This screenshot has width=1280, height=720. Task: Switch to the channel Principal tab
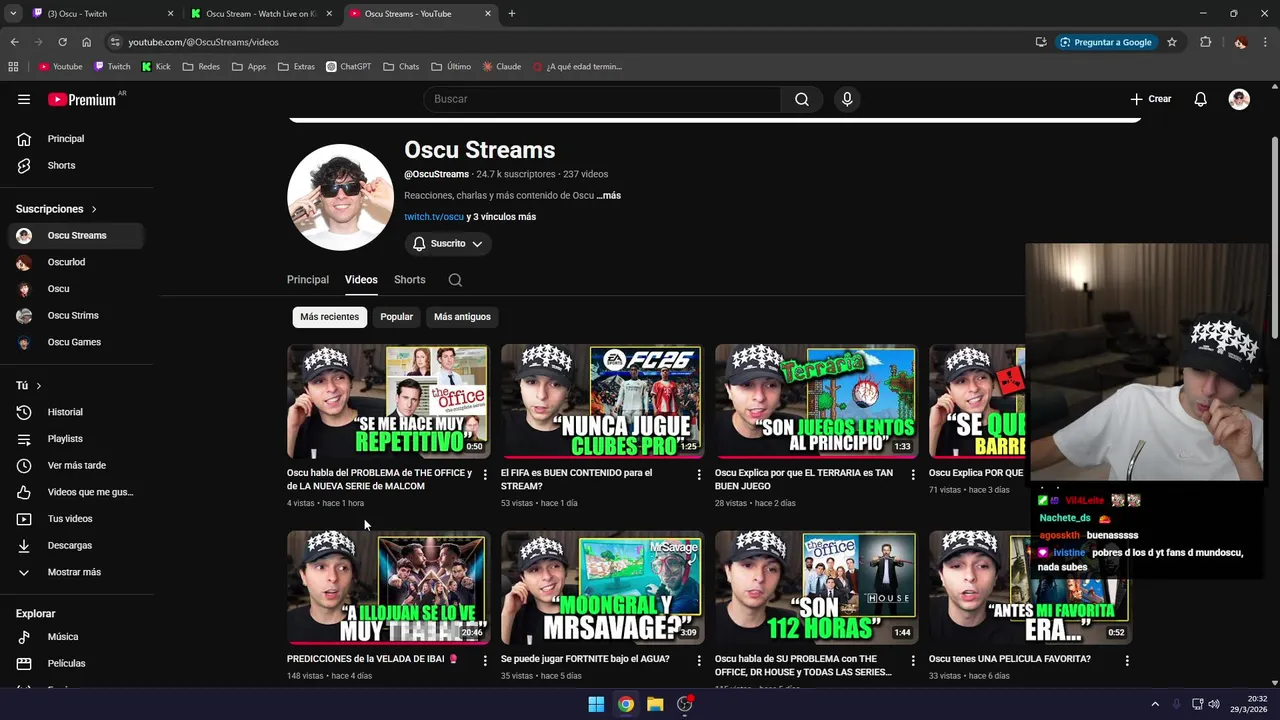[x=308, y=280]
